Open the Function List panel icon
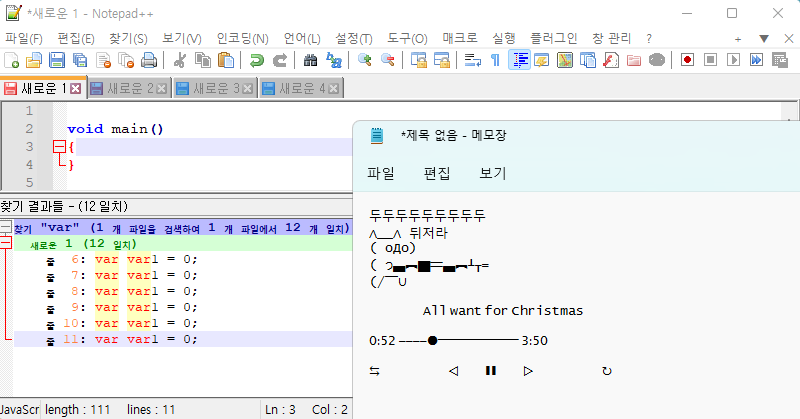 pos(611,60)
